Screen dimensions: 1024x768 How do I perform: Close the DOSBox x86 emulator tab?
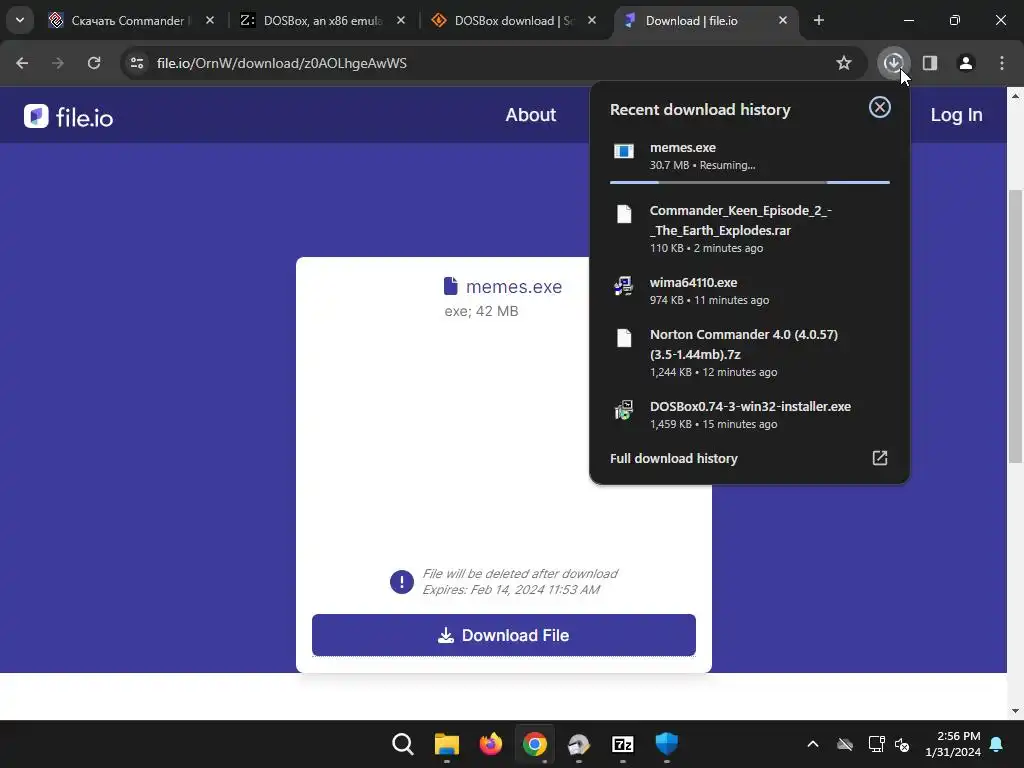click(401, 21)
